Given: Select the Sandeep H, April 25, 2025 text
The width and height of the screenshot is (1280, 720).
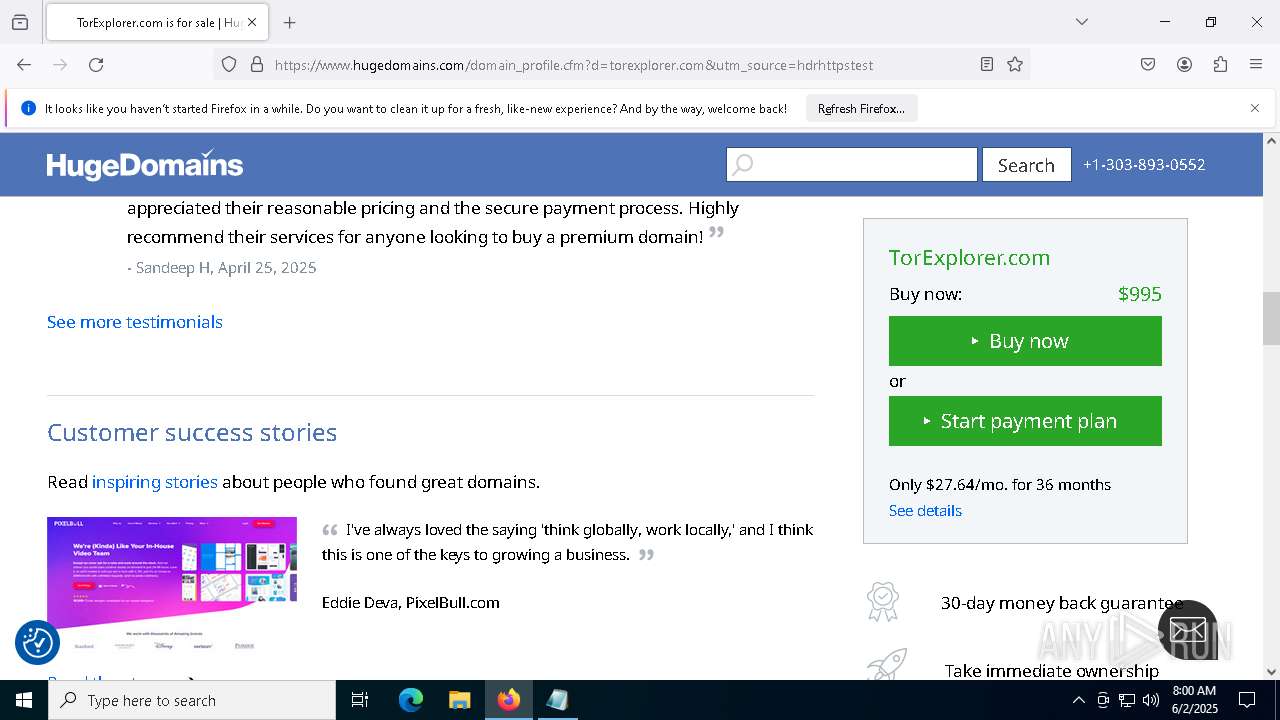Looking at the screenshot, I should click(226, 268).
